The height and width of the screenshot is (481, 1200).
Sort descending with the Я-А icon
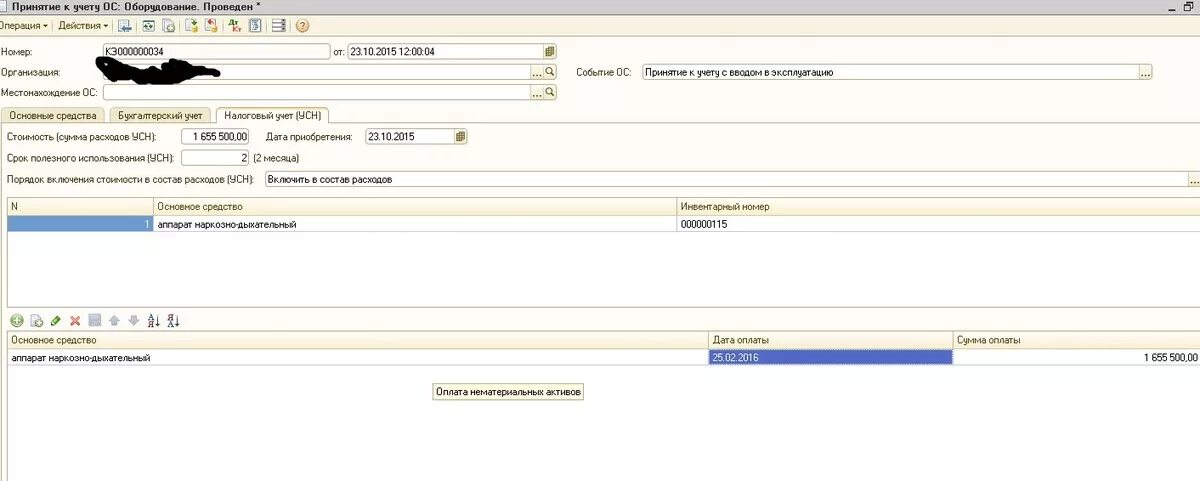pyautogui.click(x=173, y=321)
